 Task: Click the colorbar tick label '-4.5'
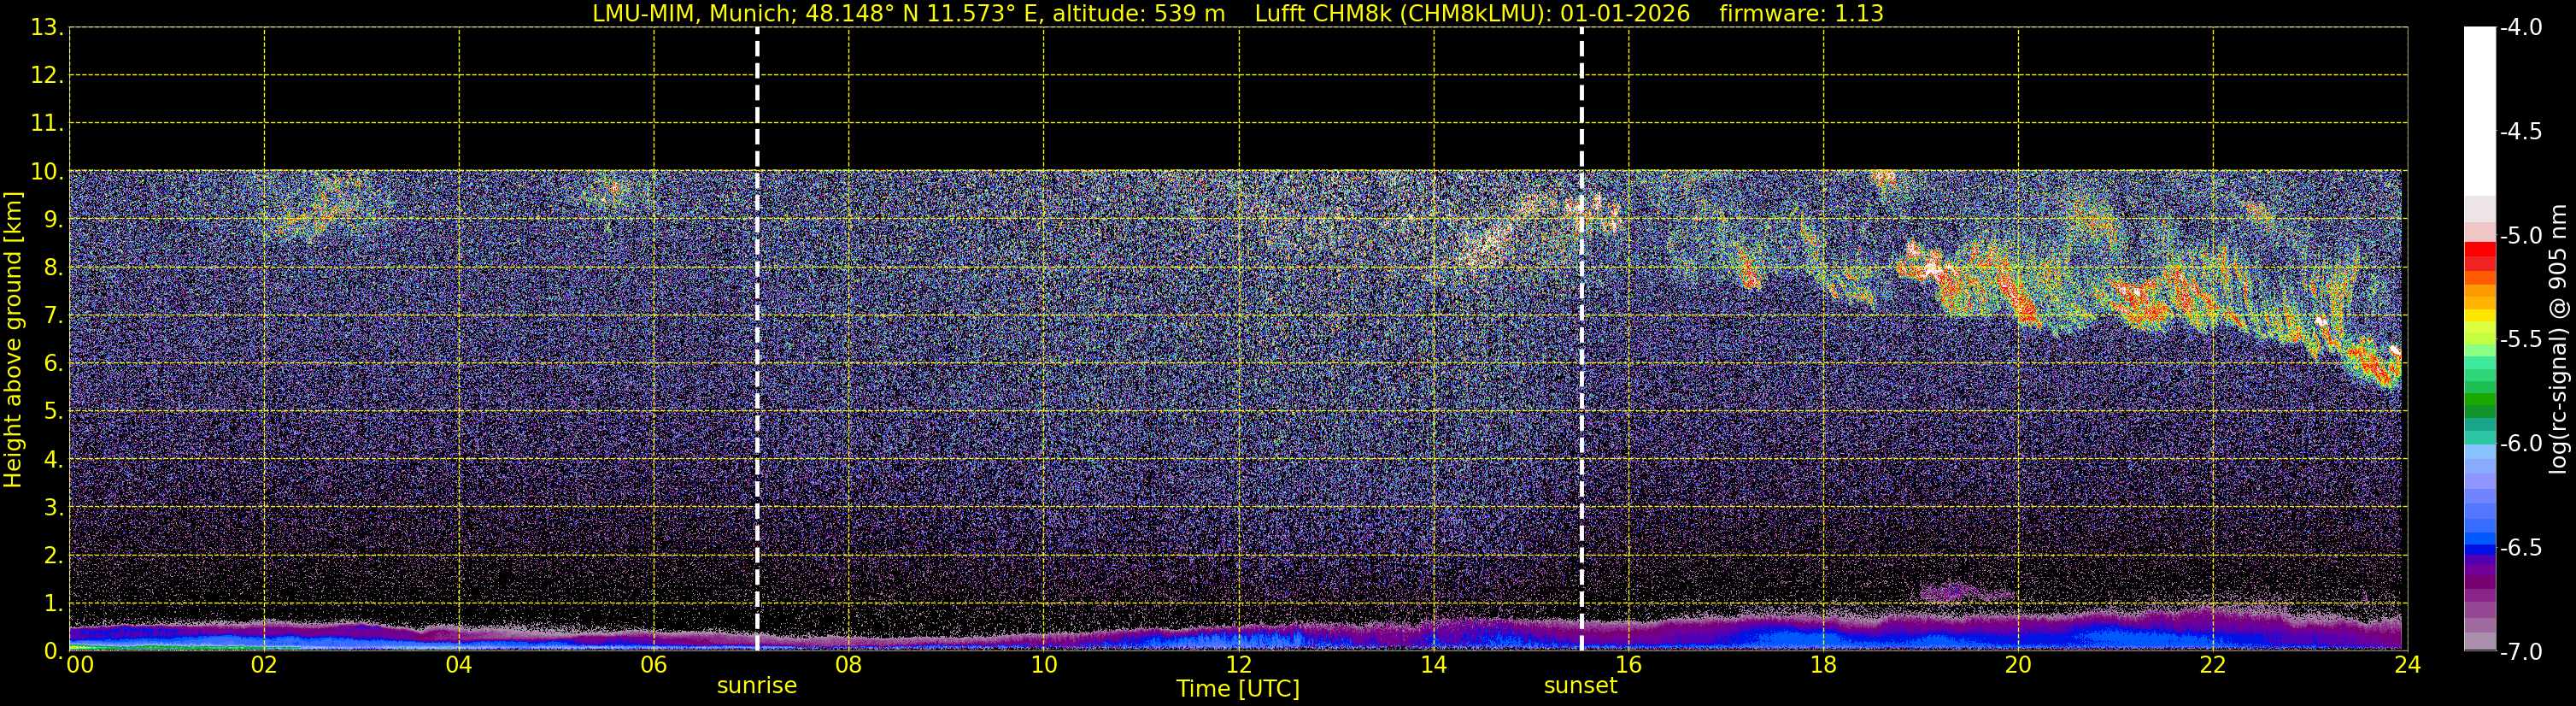tap(2520, 132)
